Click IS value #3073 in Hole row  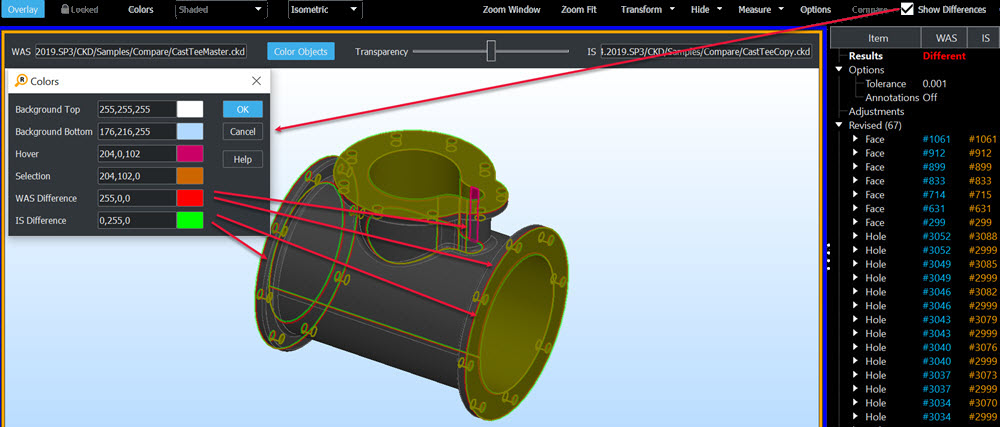983,375
